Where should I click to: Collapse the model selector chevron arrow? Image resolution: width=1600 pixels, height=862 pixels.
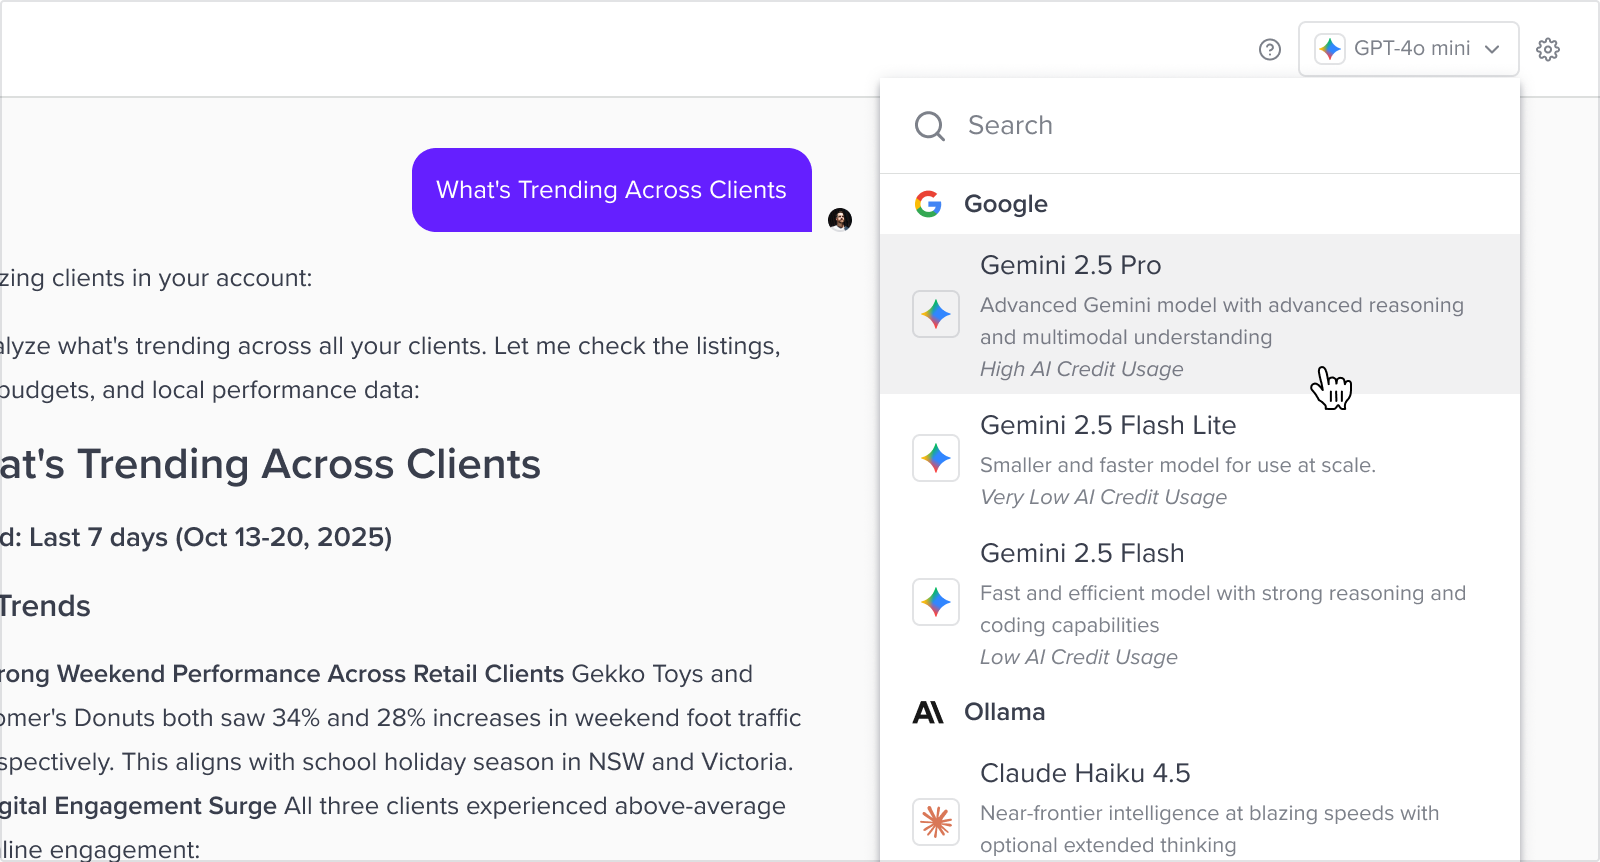[1492, 49]
